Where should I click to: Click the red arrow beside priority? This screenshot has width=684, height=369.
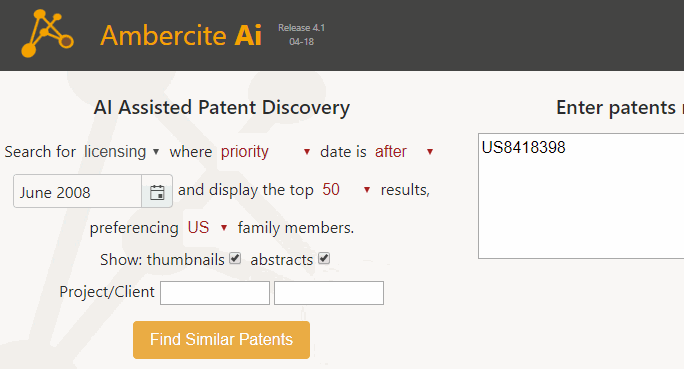coord(307,152)
